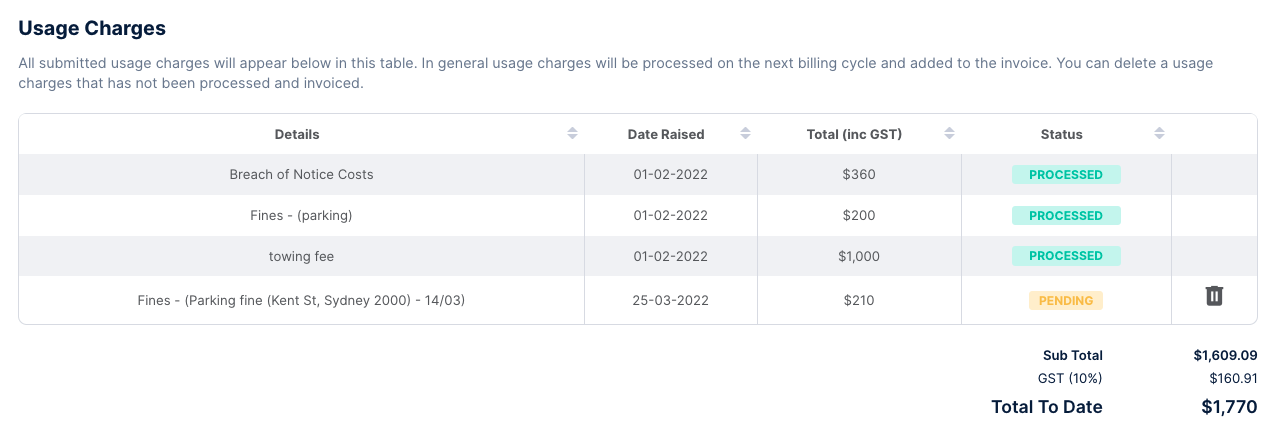Click PROCESSED badge for towing fee
Image resolution: width=1282 pixels, height=444 pixels.
click(1066, 256)
